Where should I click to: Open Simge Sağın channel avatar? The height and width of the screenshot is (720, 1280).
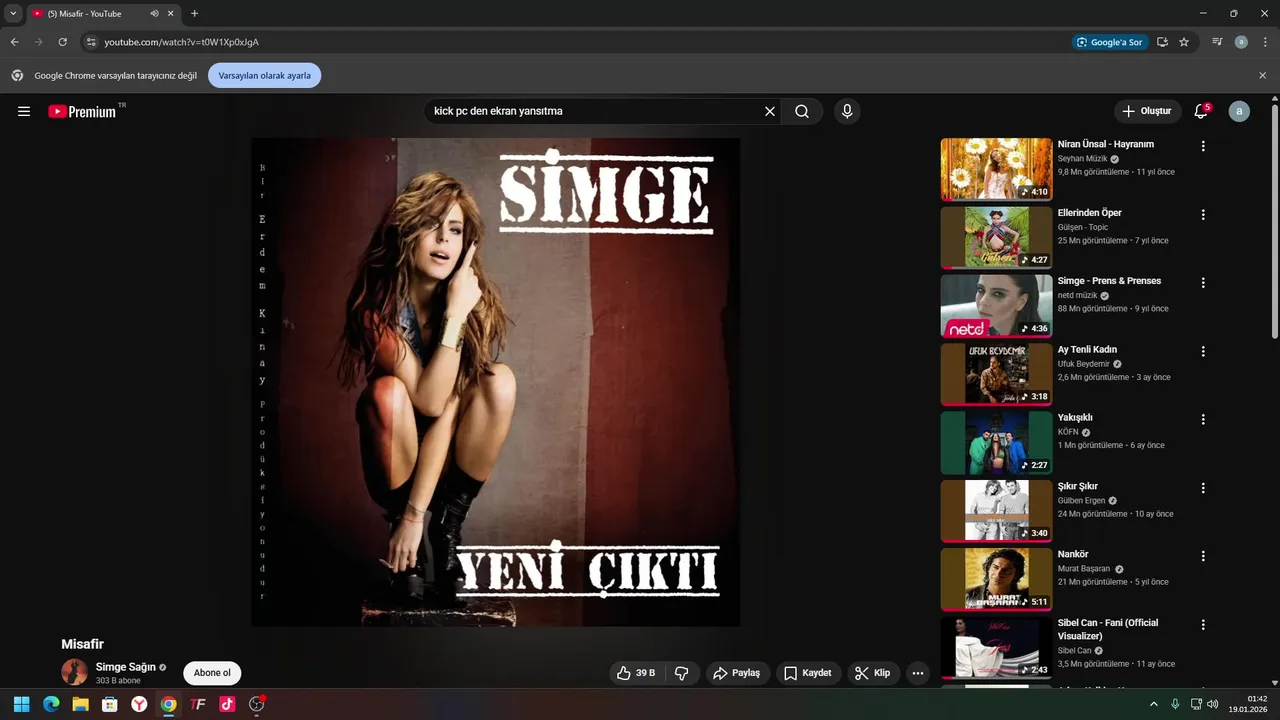point(74,672)
